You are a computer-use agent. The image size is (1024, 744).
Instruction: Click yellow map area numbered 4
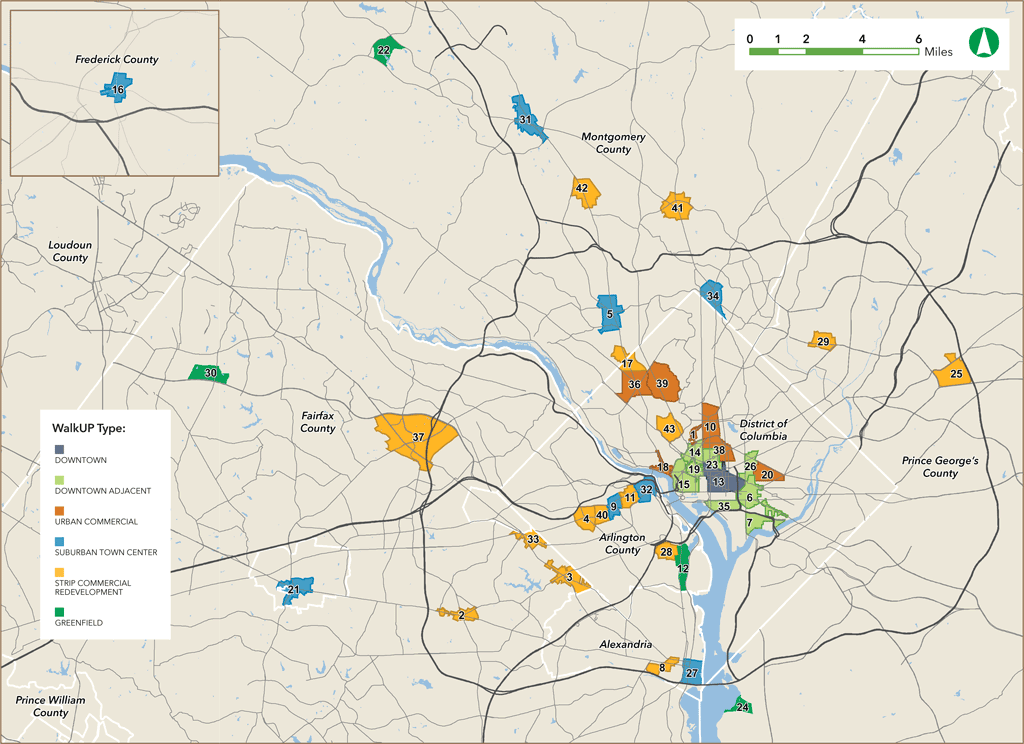585,519
